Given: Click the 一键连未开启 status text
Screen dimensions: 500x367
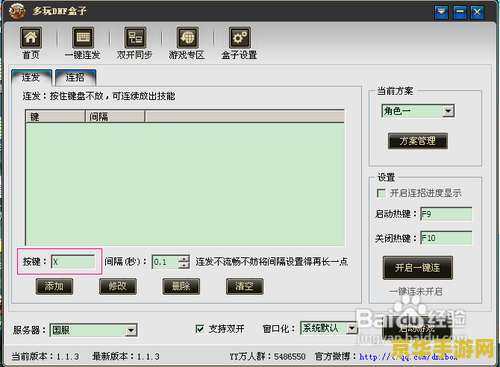Looking at the screenshot, I should (x=416, y=291).
